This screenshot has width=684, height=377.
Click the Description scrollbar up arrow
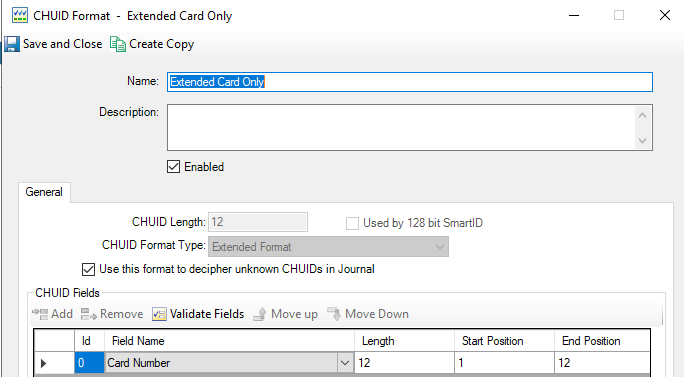click(643, 116)
